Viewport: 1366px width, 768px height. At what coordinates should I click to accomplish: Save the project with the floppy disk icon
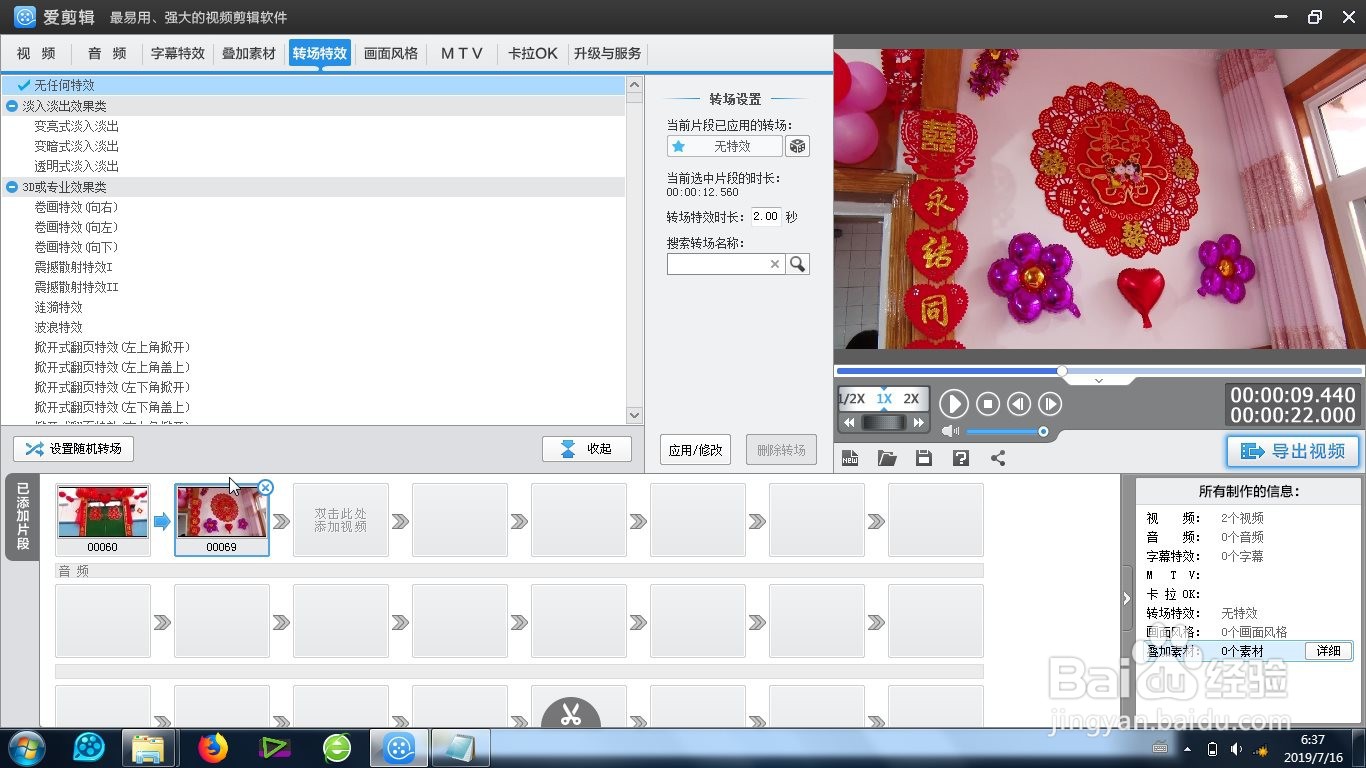(x=923, y=457)
